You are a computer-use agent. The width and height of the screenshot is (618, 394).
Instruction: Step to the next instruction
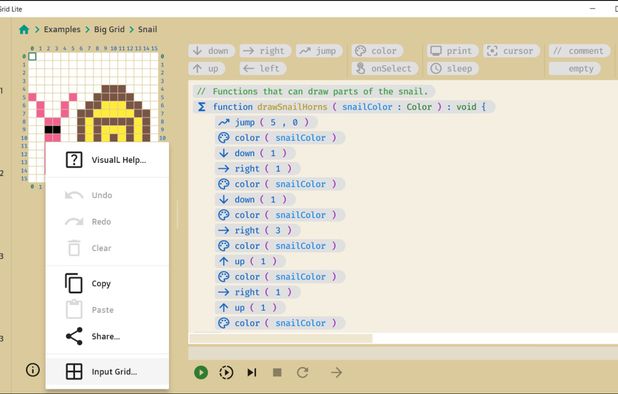(x=252, y=372)
